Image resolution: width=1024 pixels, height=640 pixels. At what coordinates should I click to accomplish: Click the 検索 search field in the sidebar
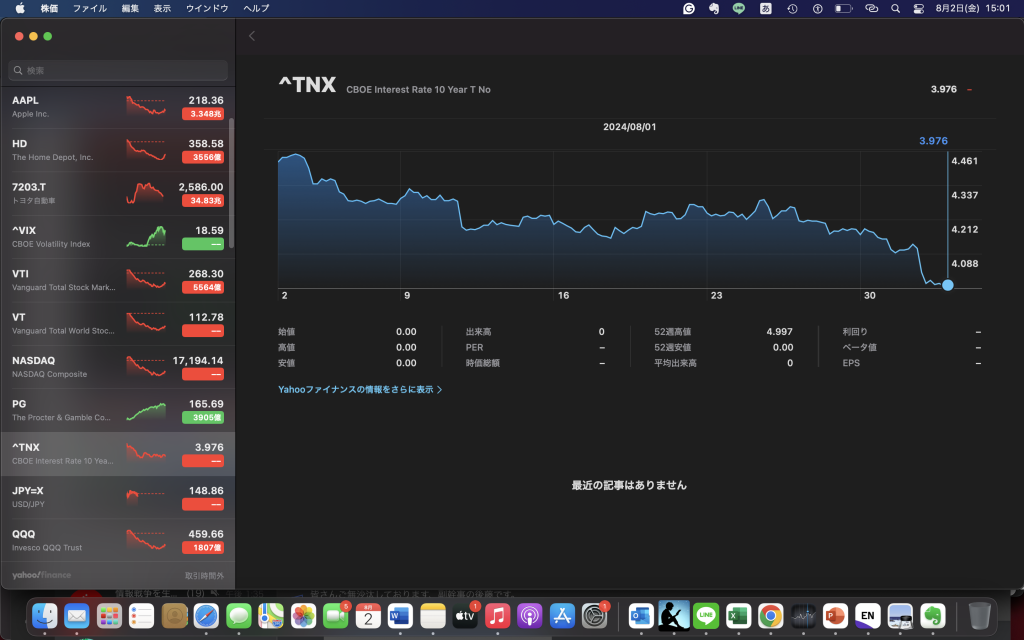click(x=117, y=70)
